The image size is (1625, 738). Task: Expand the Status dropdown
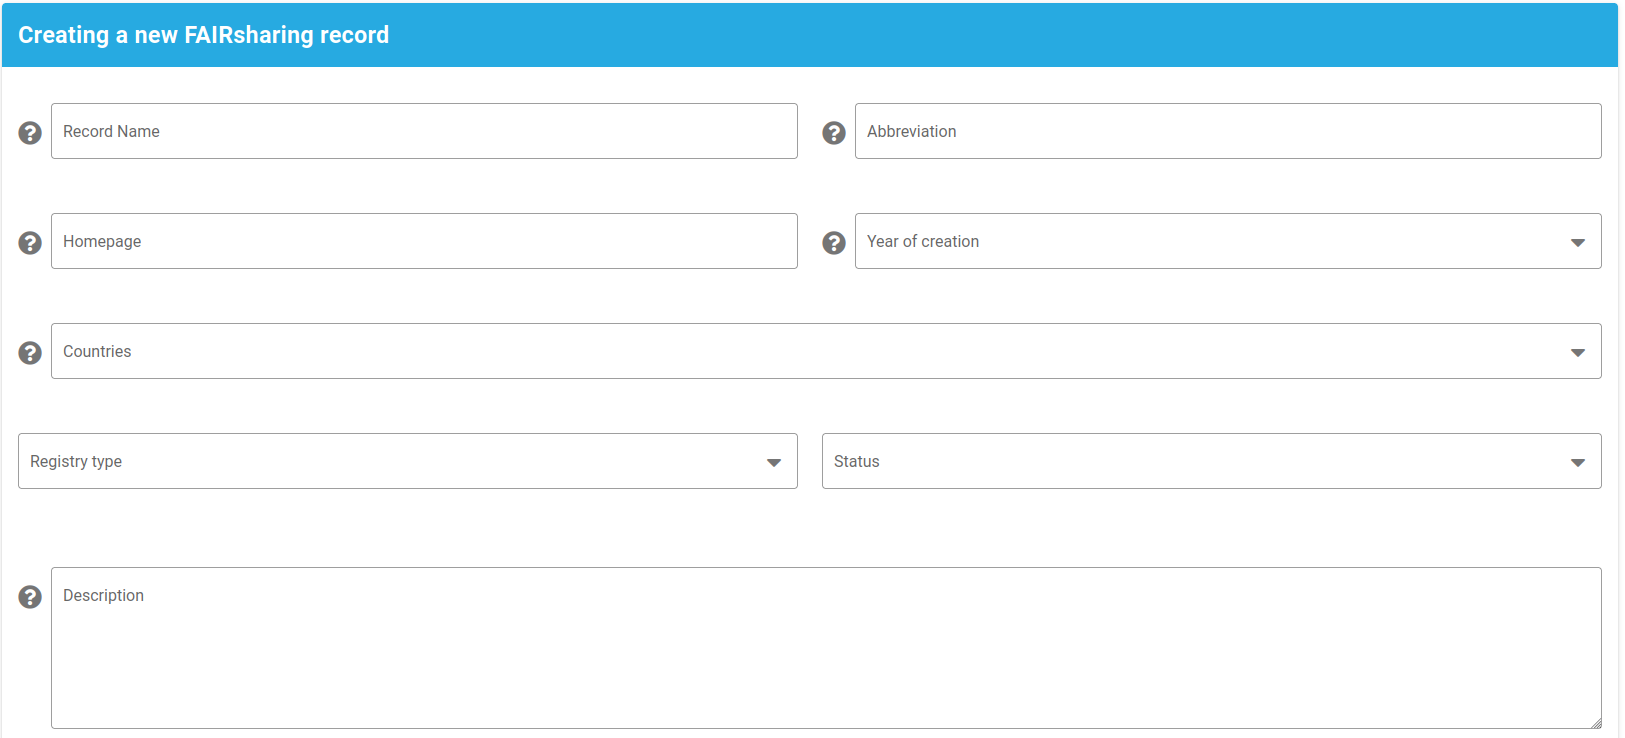[x=1212, y=461]
